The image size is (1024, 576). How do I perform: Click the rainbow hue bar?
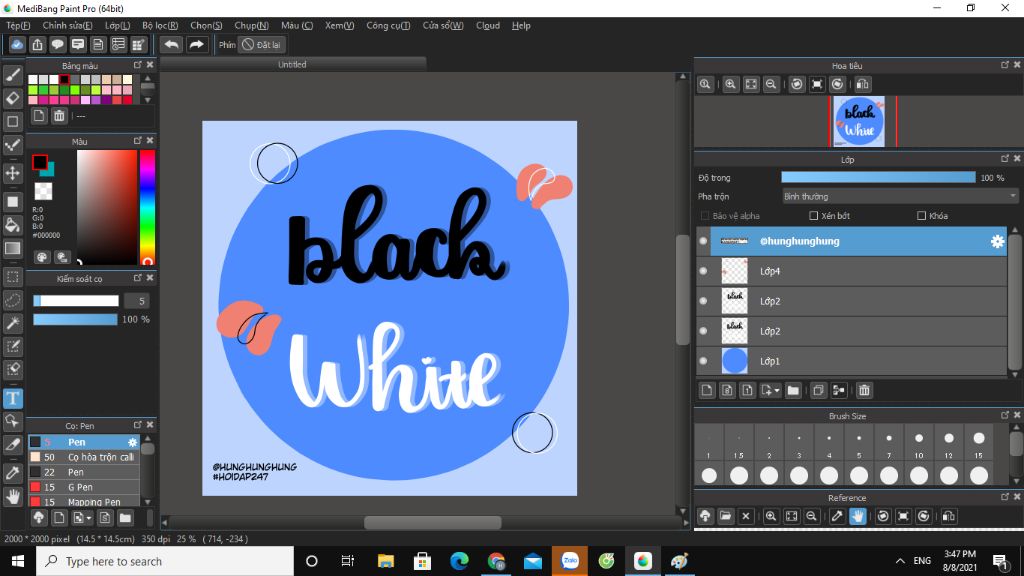tap(148, 207)
